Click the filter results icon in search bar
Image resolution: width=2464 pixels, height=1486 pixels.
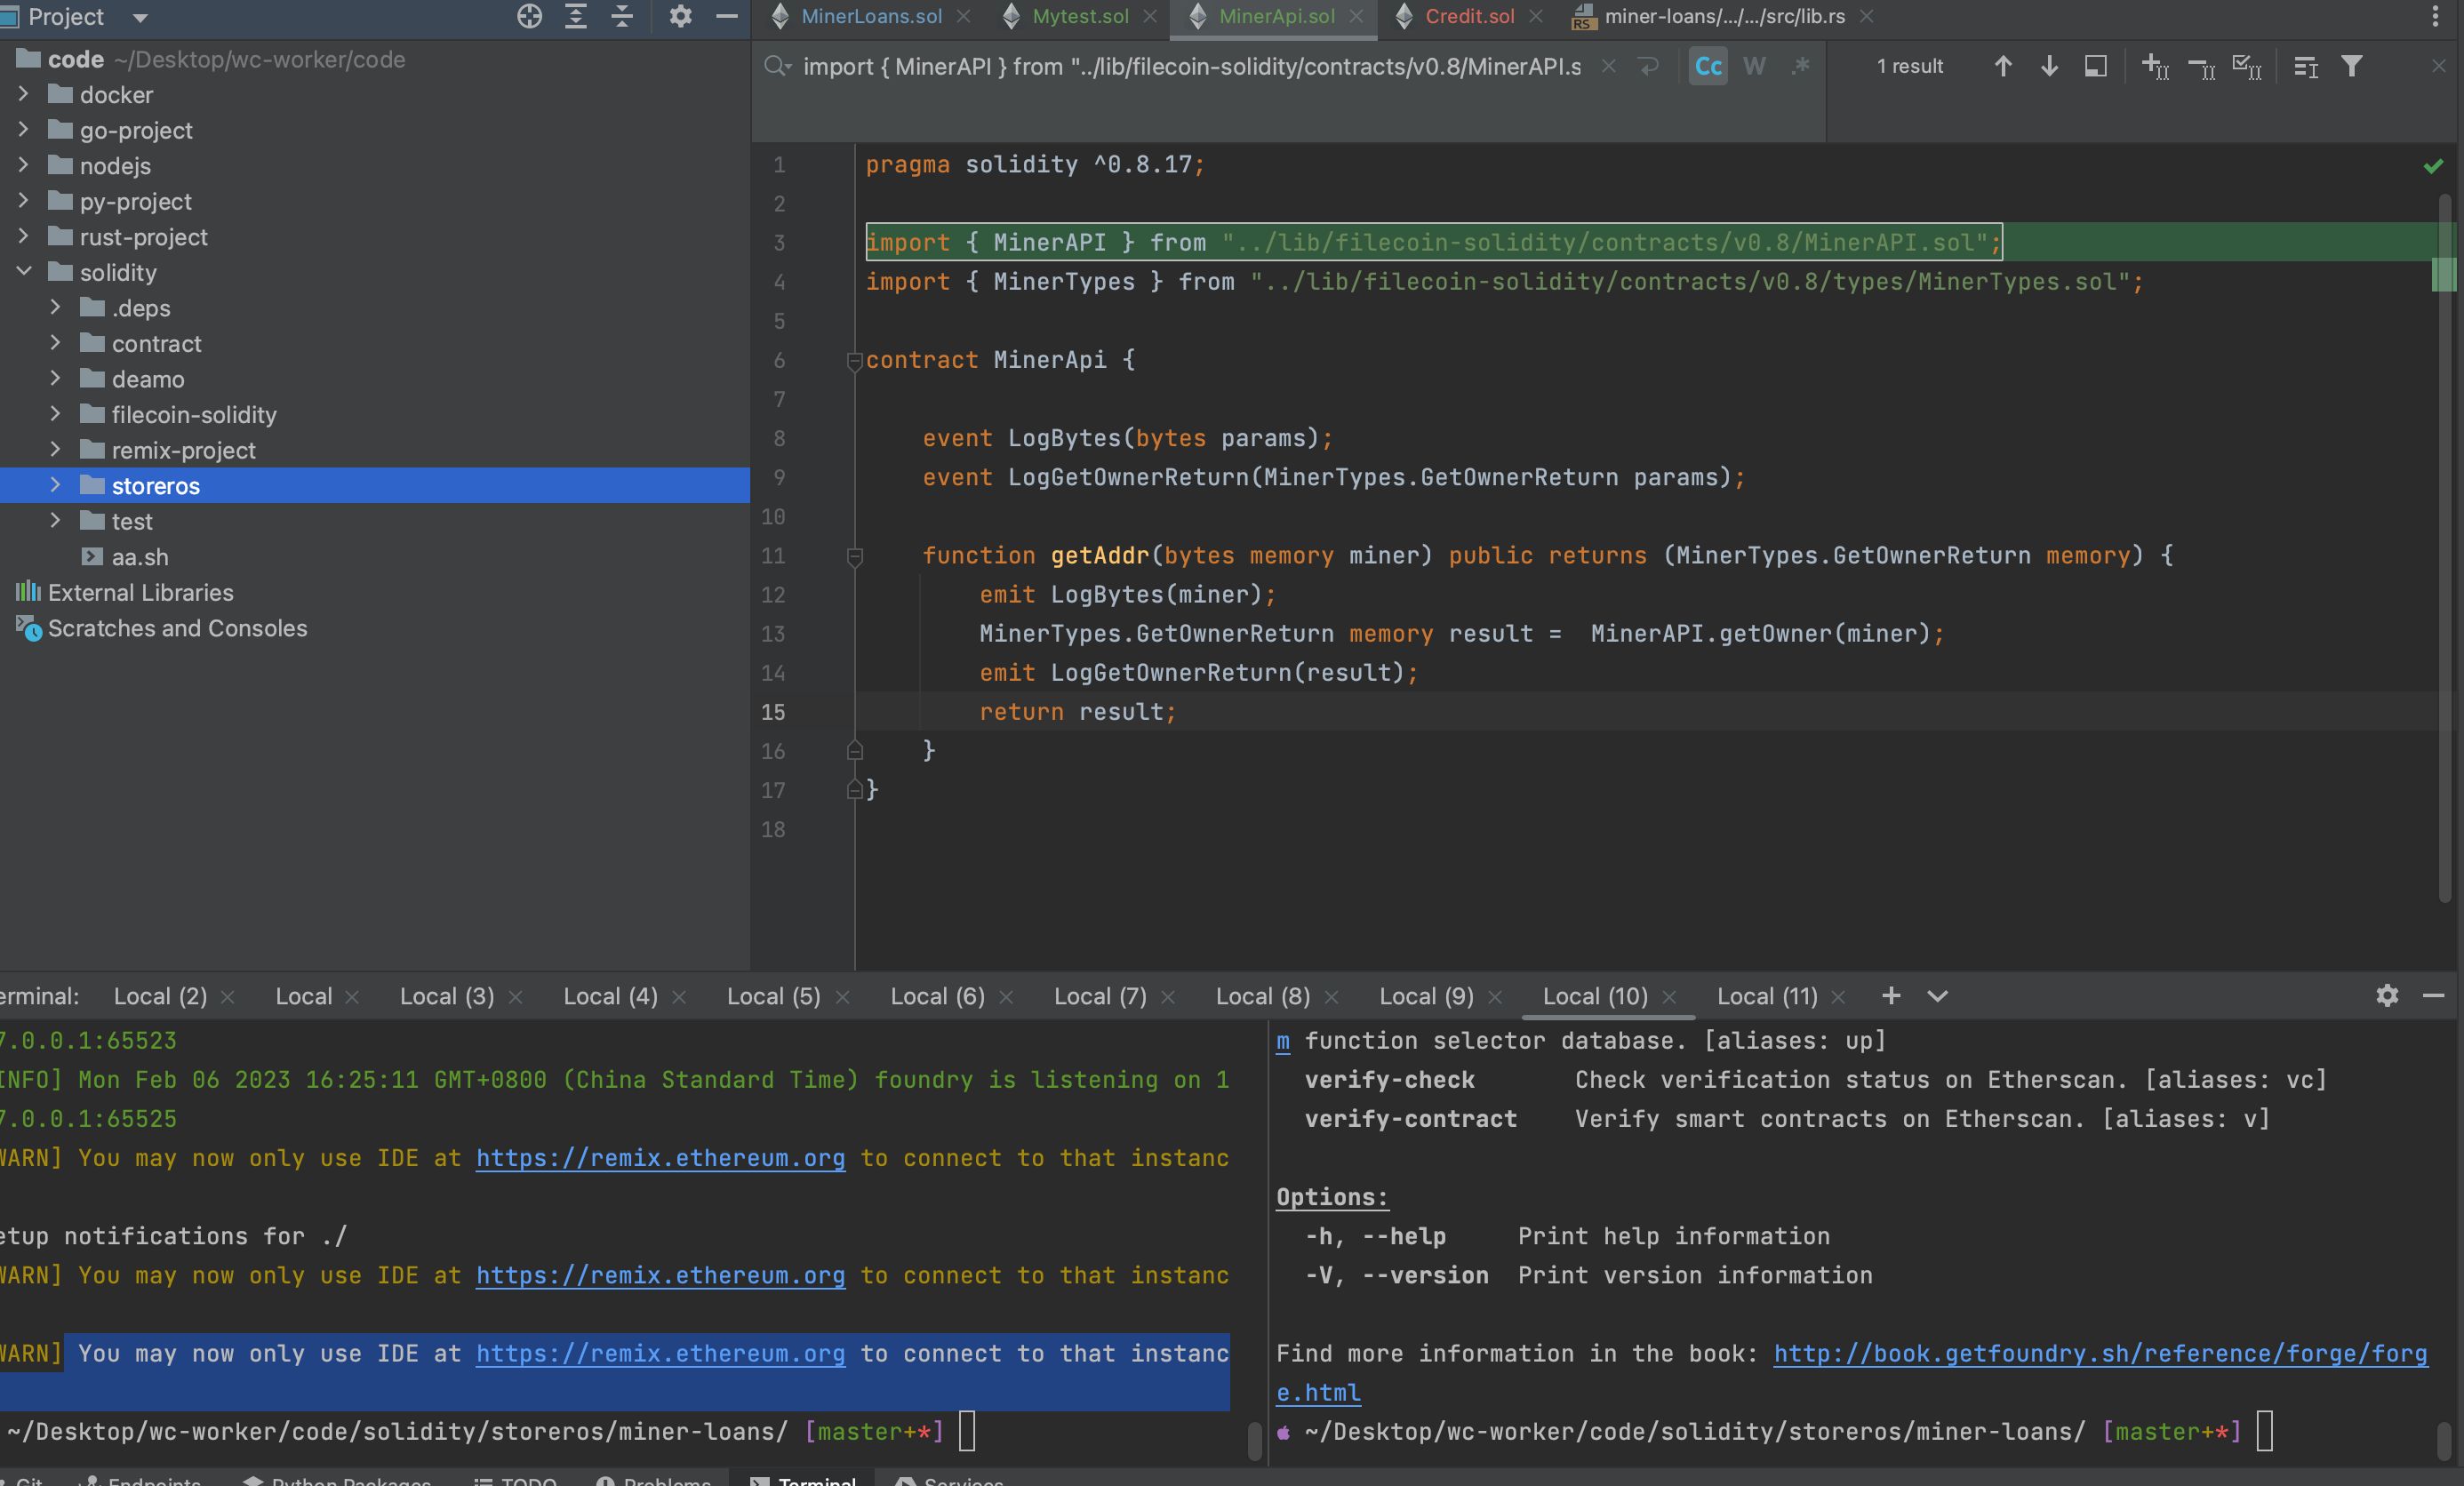(2353, 65)
